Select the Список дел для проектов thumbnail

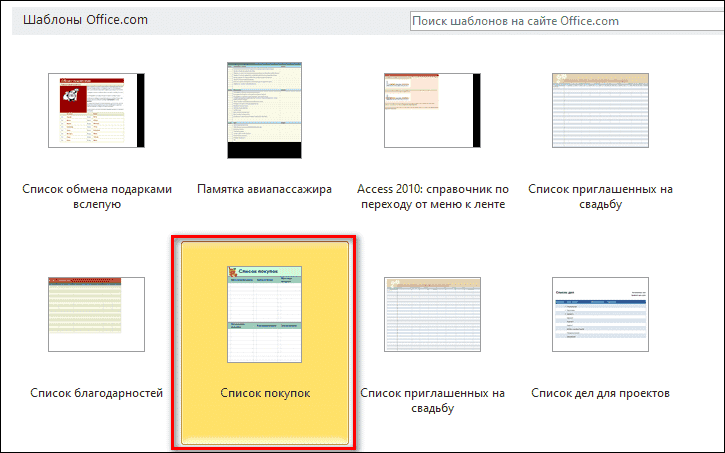click(x=600, y=314)
